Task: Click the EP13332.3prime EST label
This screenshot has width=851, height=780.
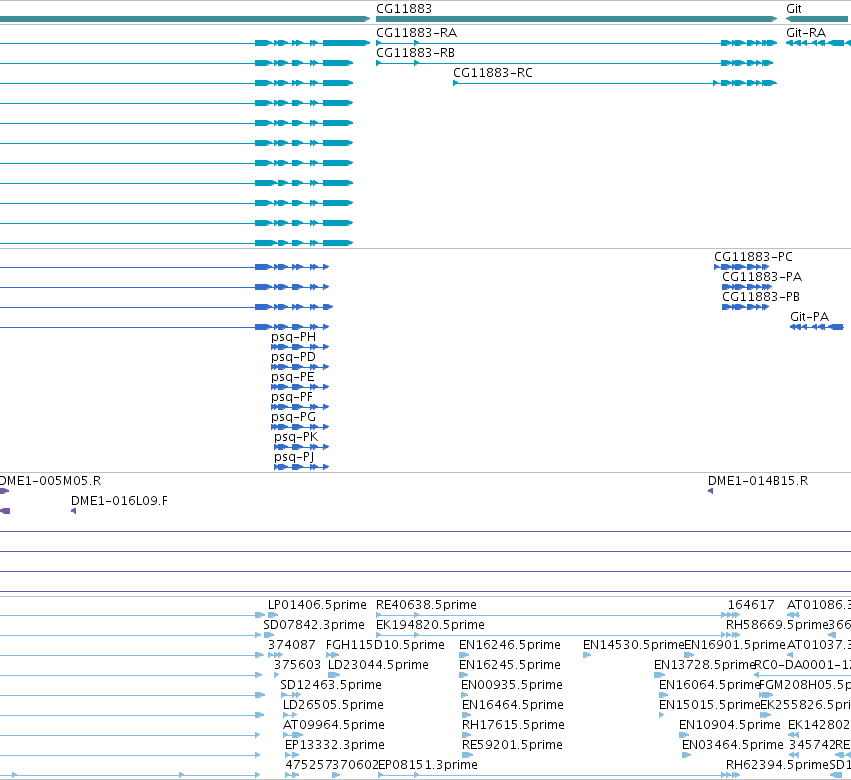Action: click(x=335, y=746)
